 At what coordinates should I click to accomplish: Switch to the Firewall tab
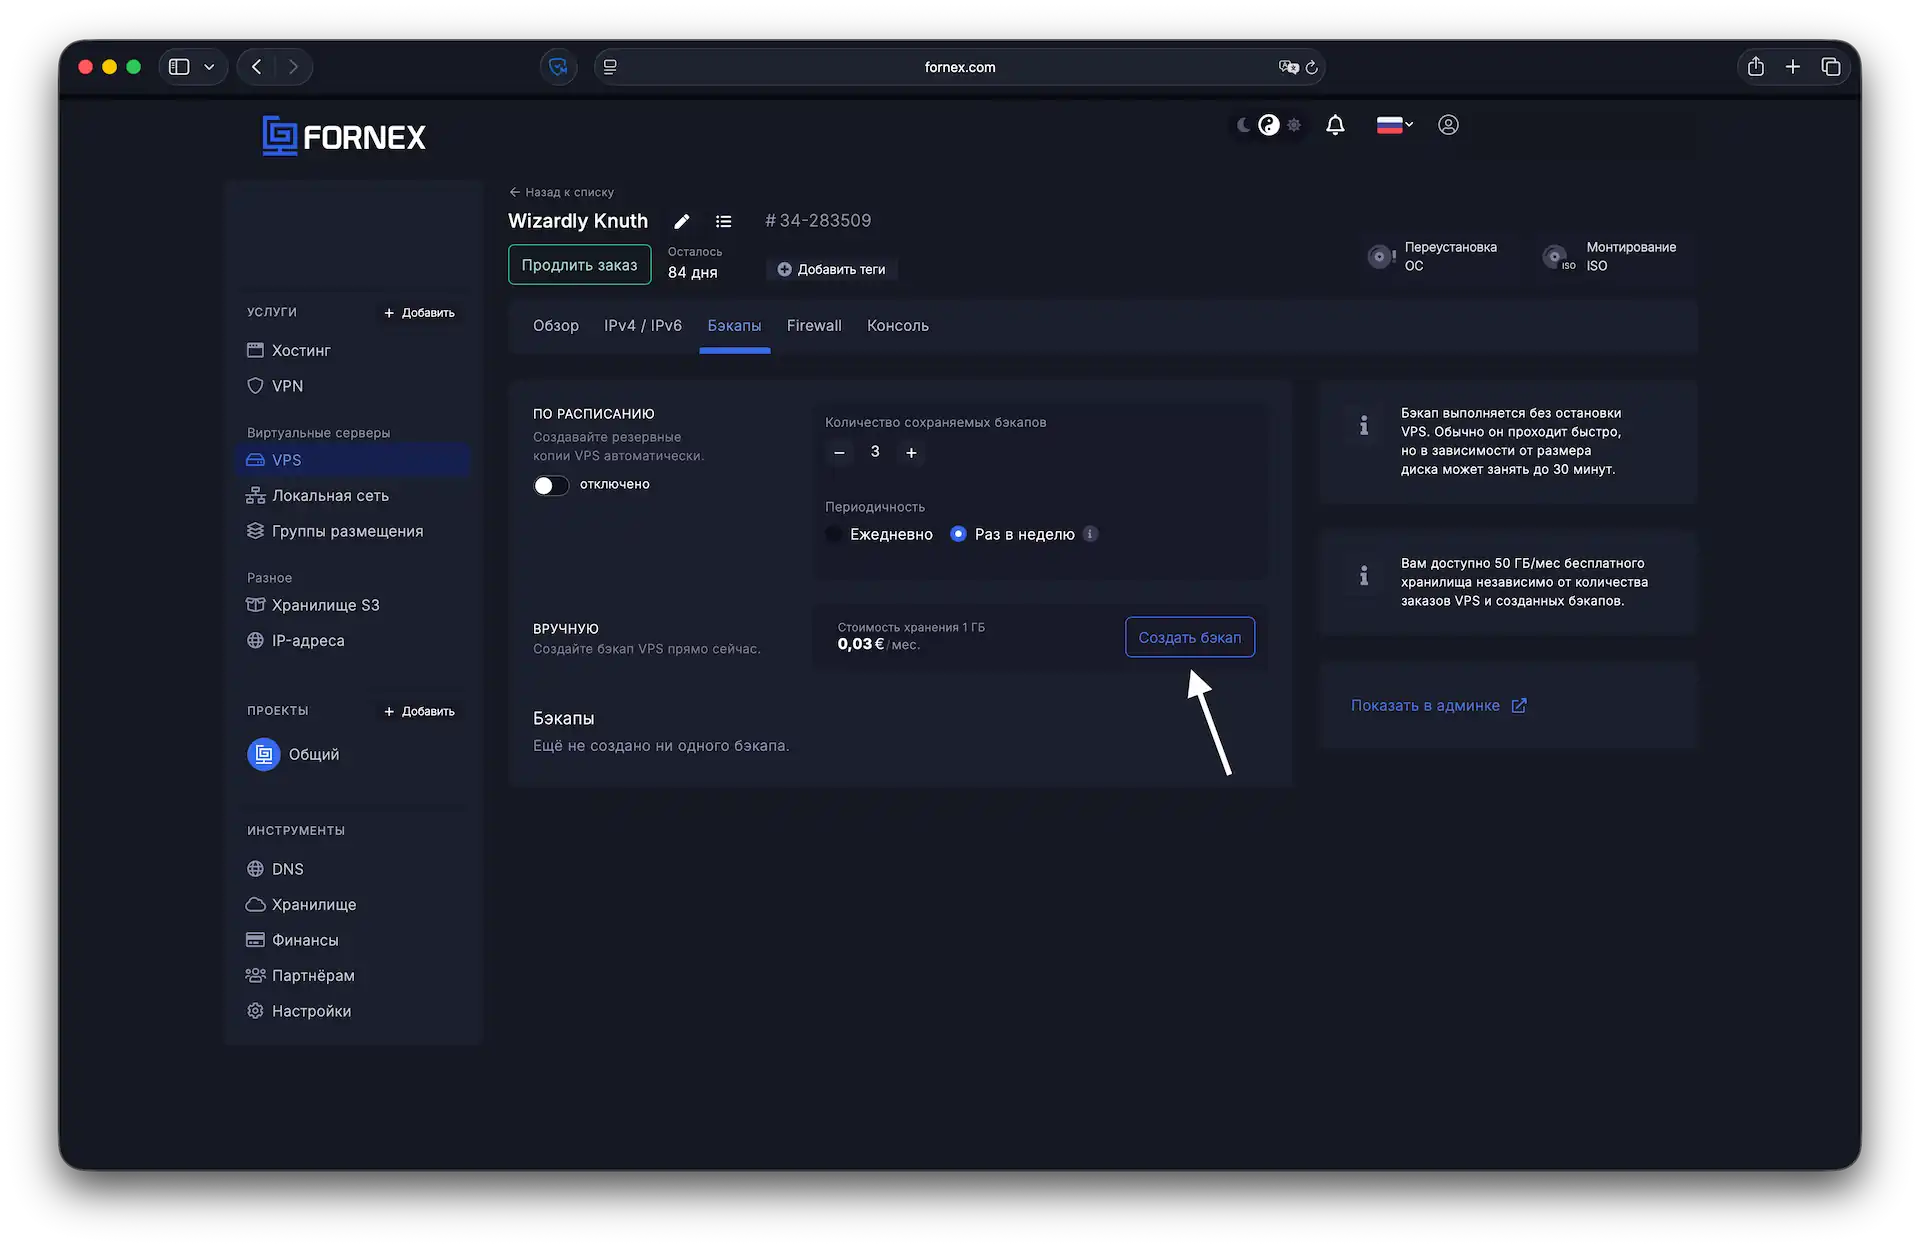pos(814,326)
